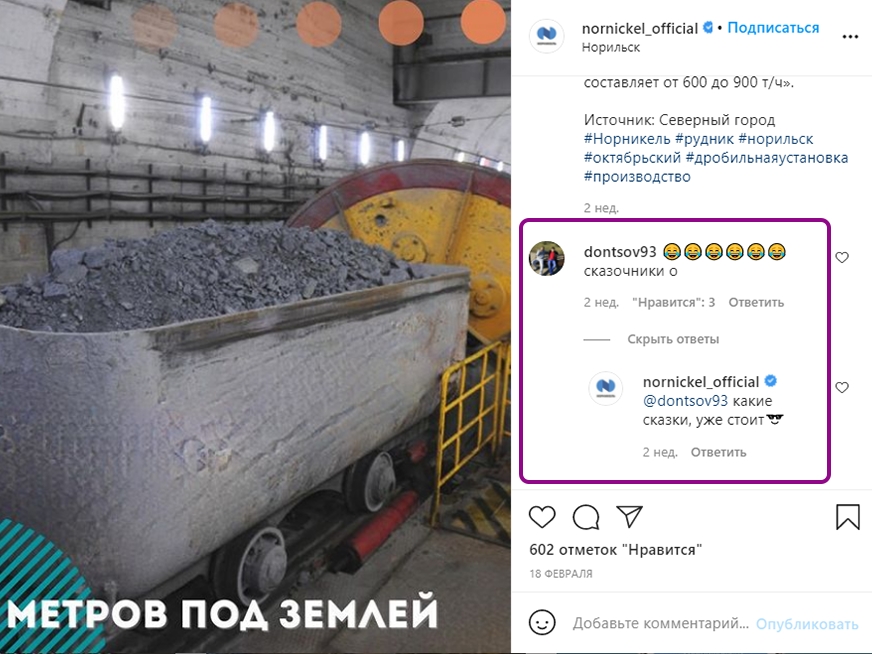Save post with the bookmark icon

coord(848,517)
